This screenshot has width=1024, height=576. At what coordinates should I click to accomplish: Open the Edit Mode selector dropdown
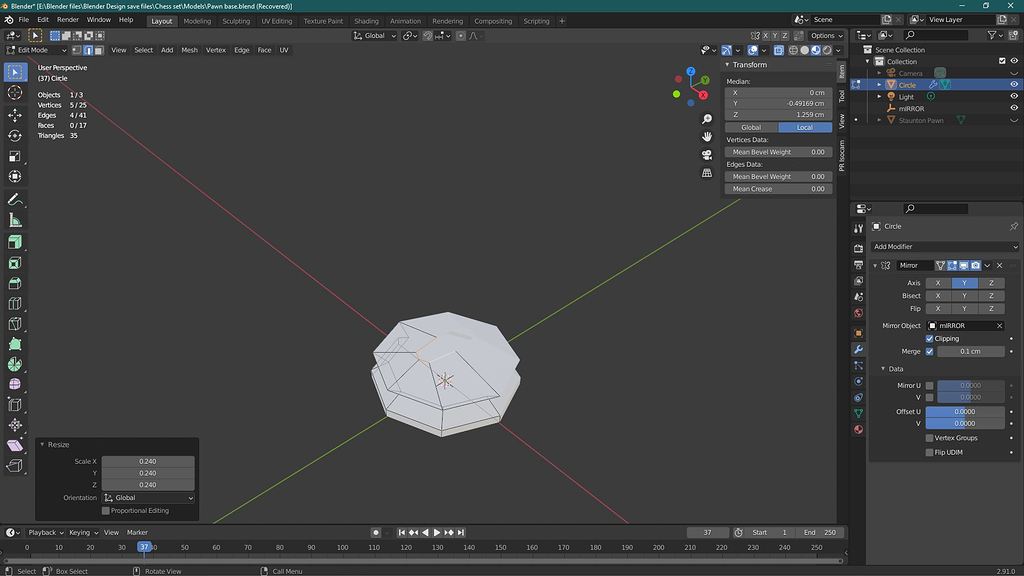37,50
